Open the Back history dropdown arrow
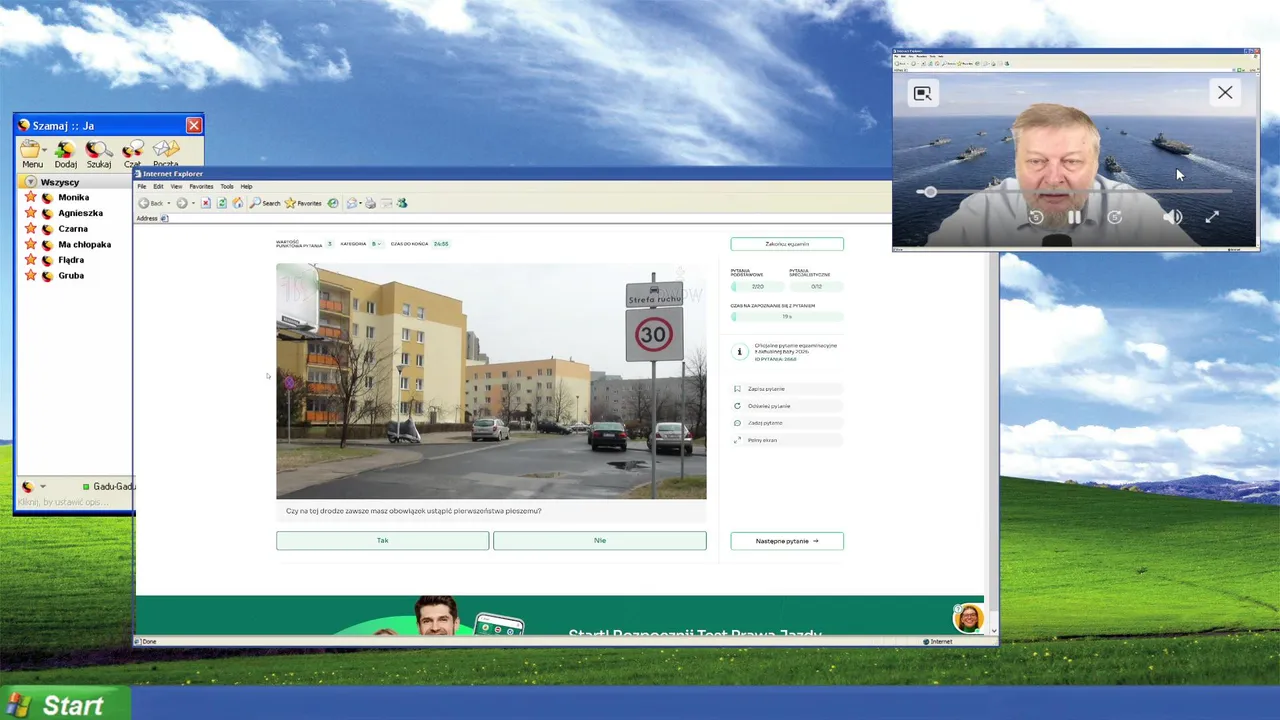 coord(169,203)
